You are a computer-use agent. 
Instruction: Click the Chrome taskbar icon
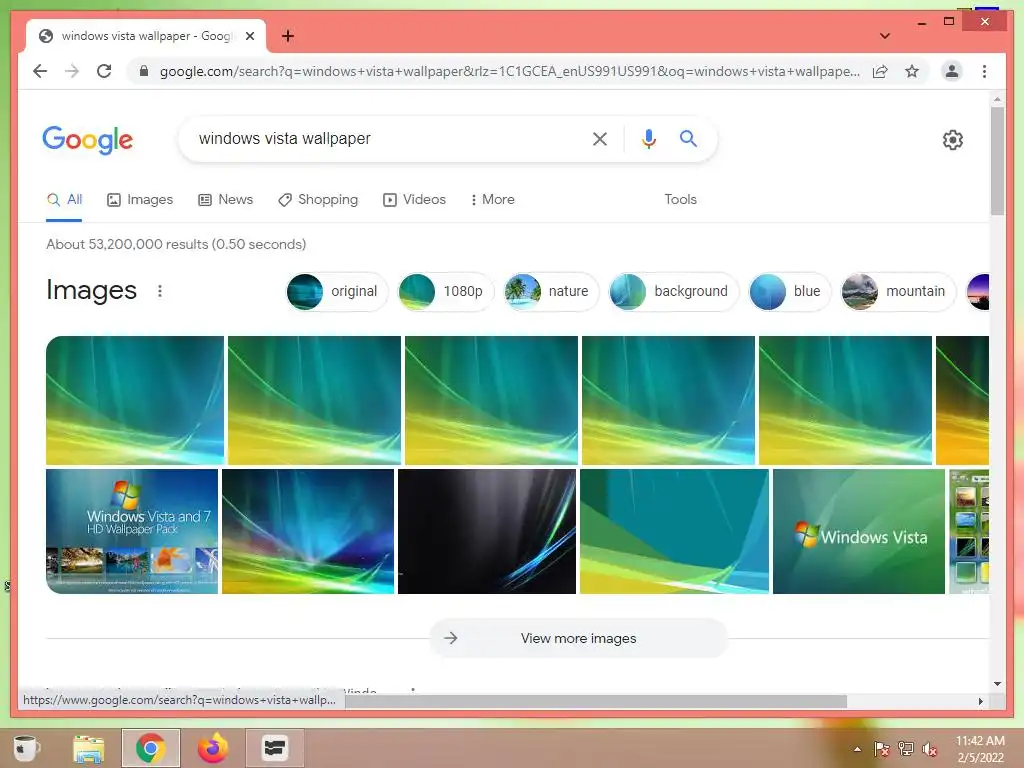(151, 748)
